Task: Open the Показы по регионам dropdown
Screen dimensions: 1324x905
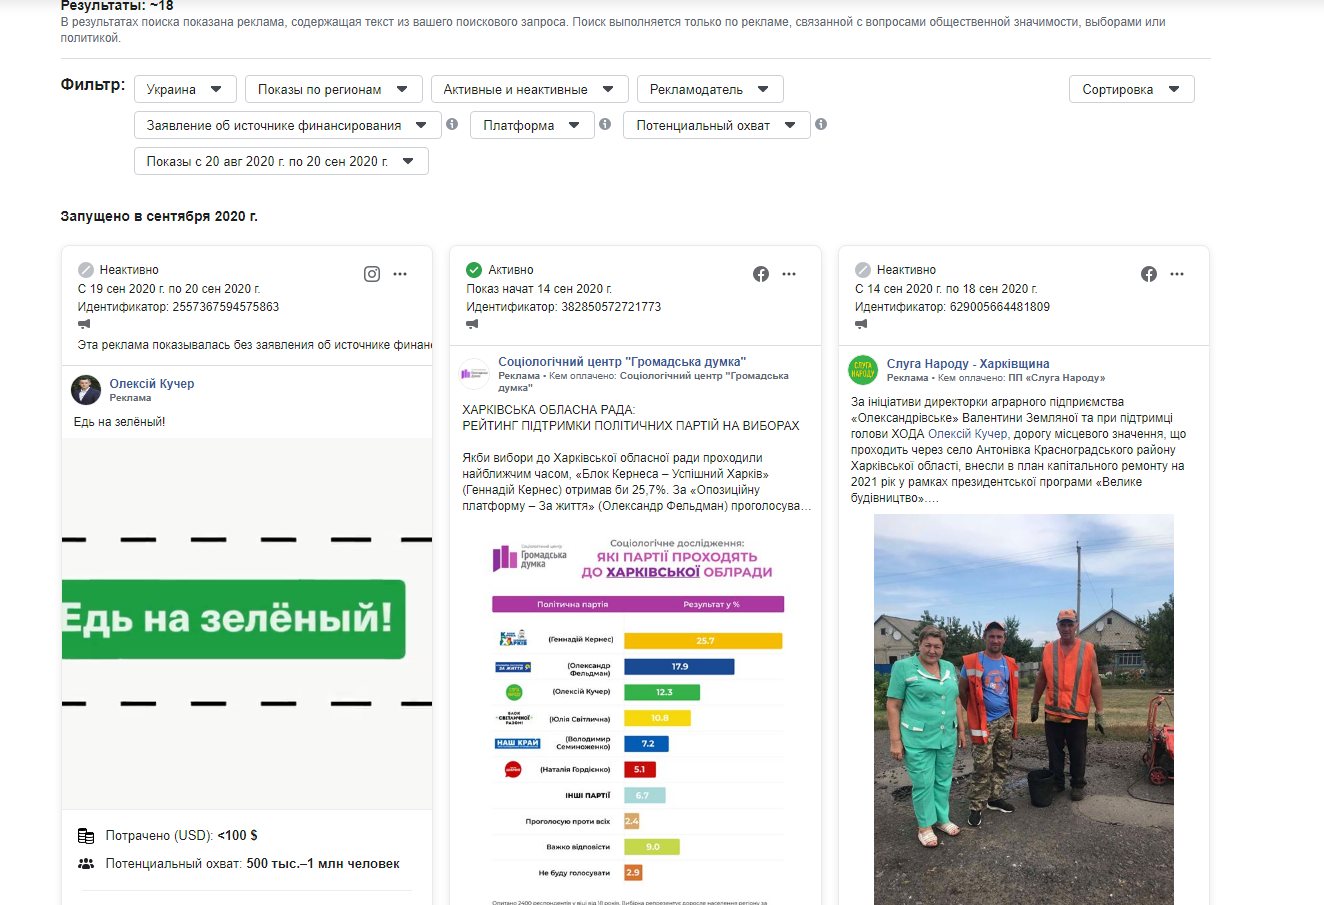Action: click(333, 89)
